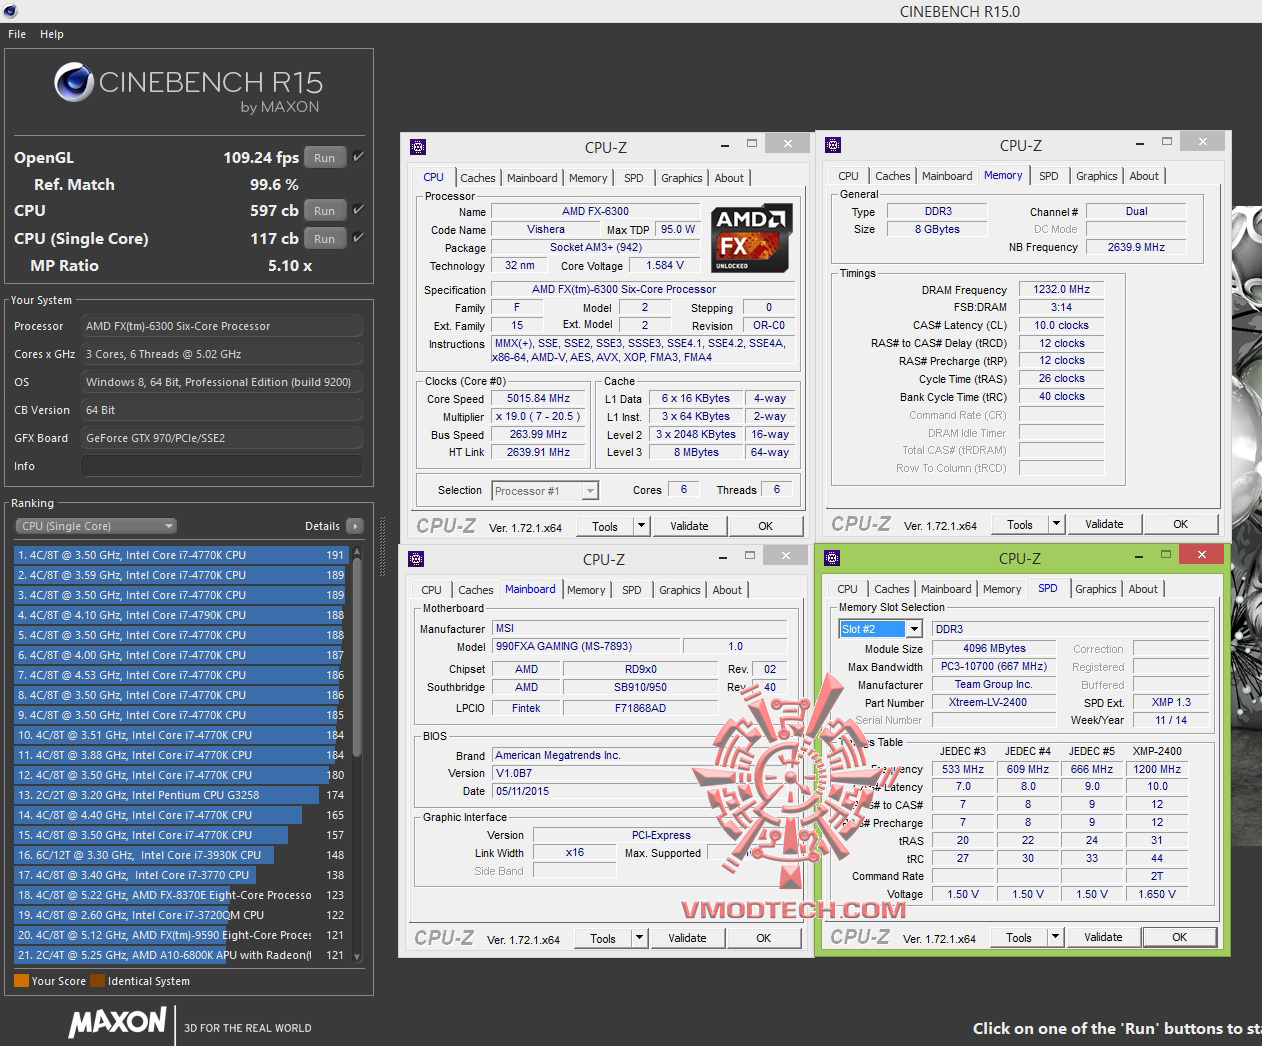The width and height of the screenshot is (1262, 1046).
Task: Click the CPU-Z app icon in the SPD tab window
Action: click(x=832, y=558)
